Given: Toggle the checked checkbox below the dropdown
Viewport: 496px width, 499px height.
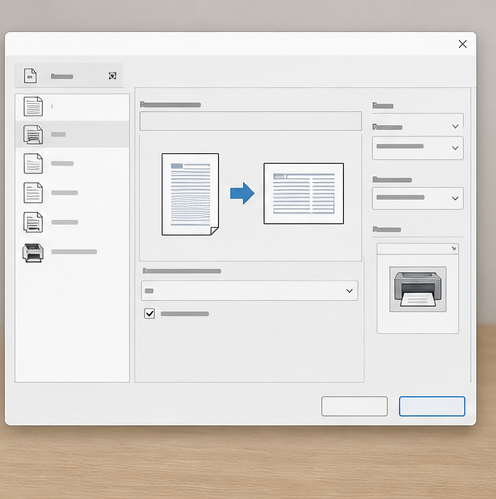Looking at the screenshot, I should 149,314.
